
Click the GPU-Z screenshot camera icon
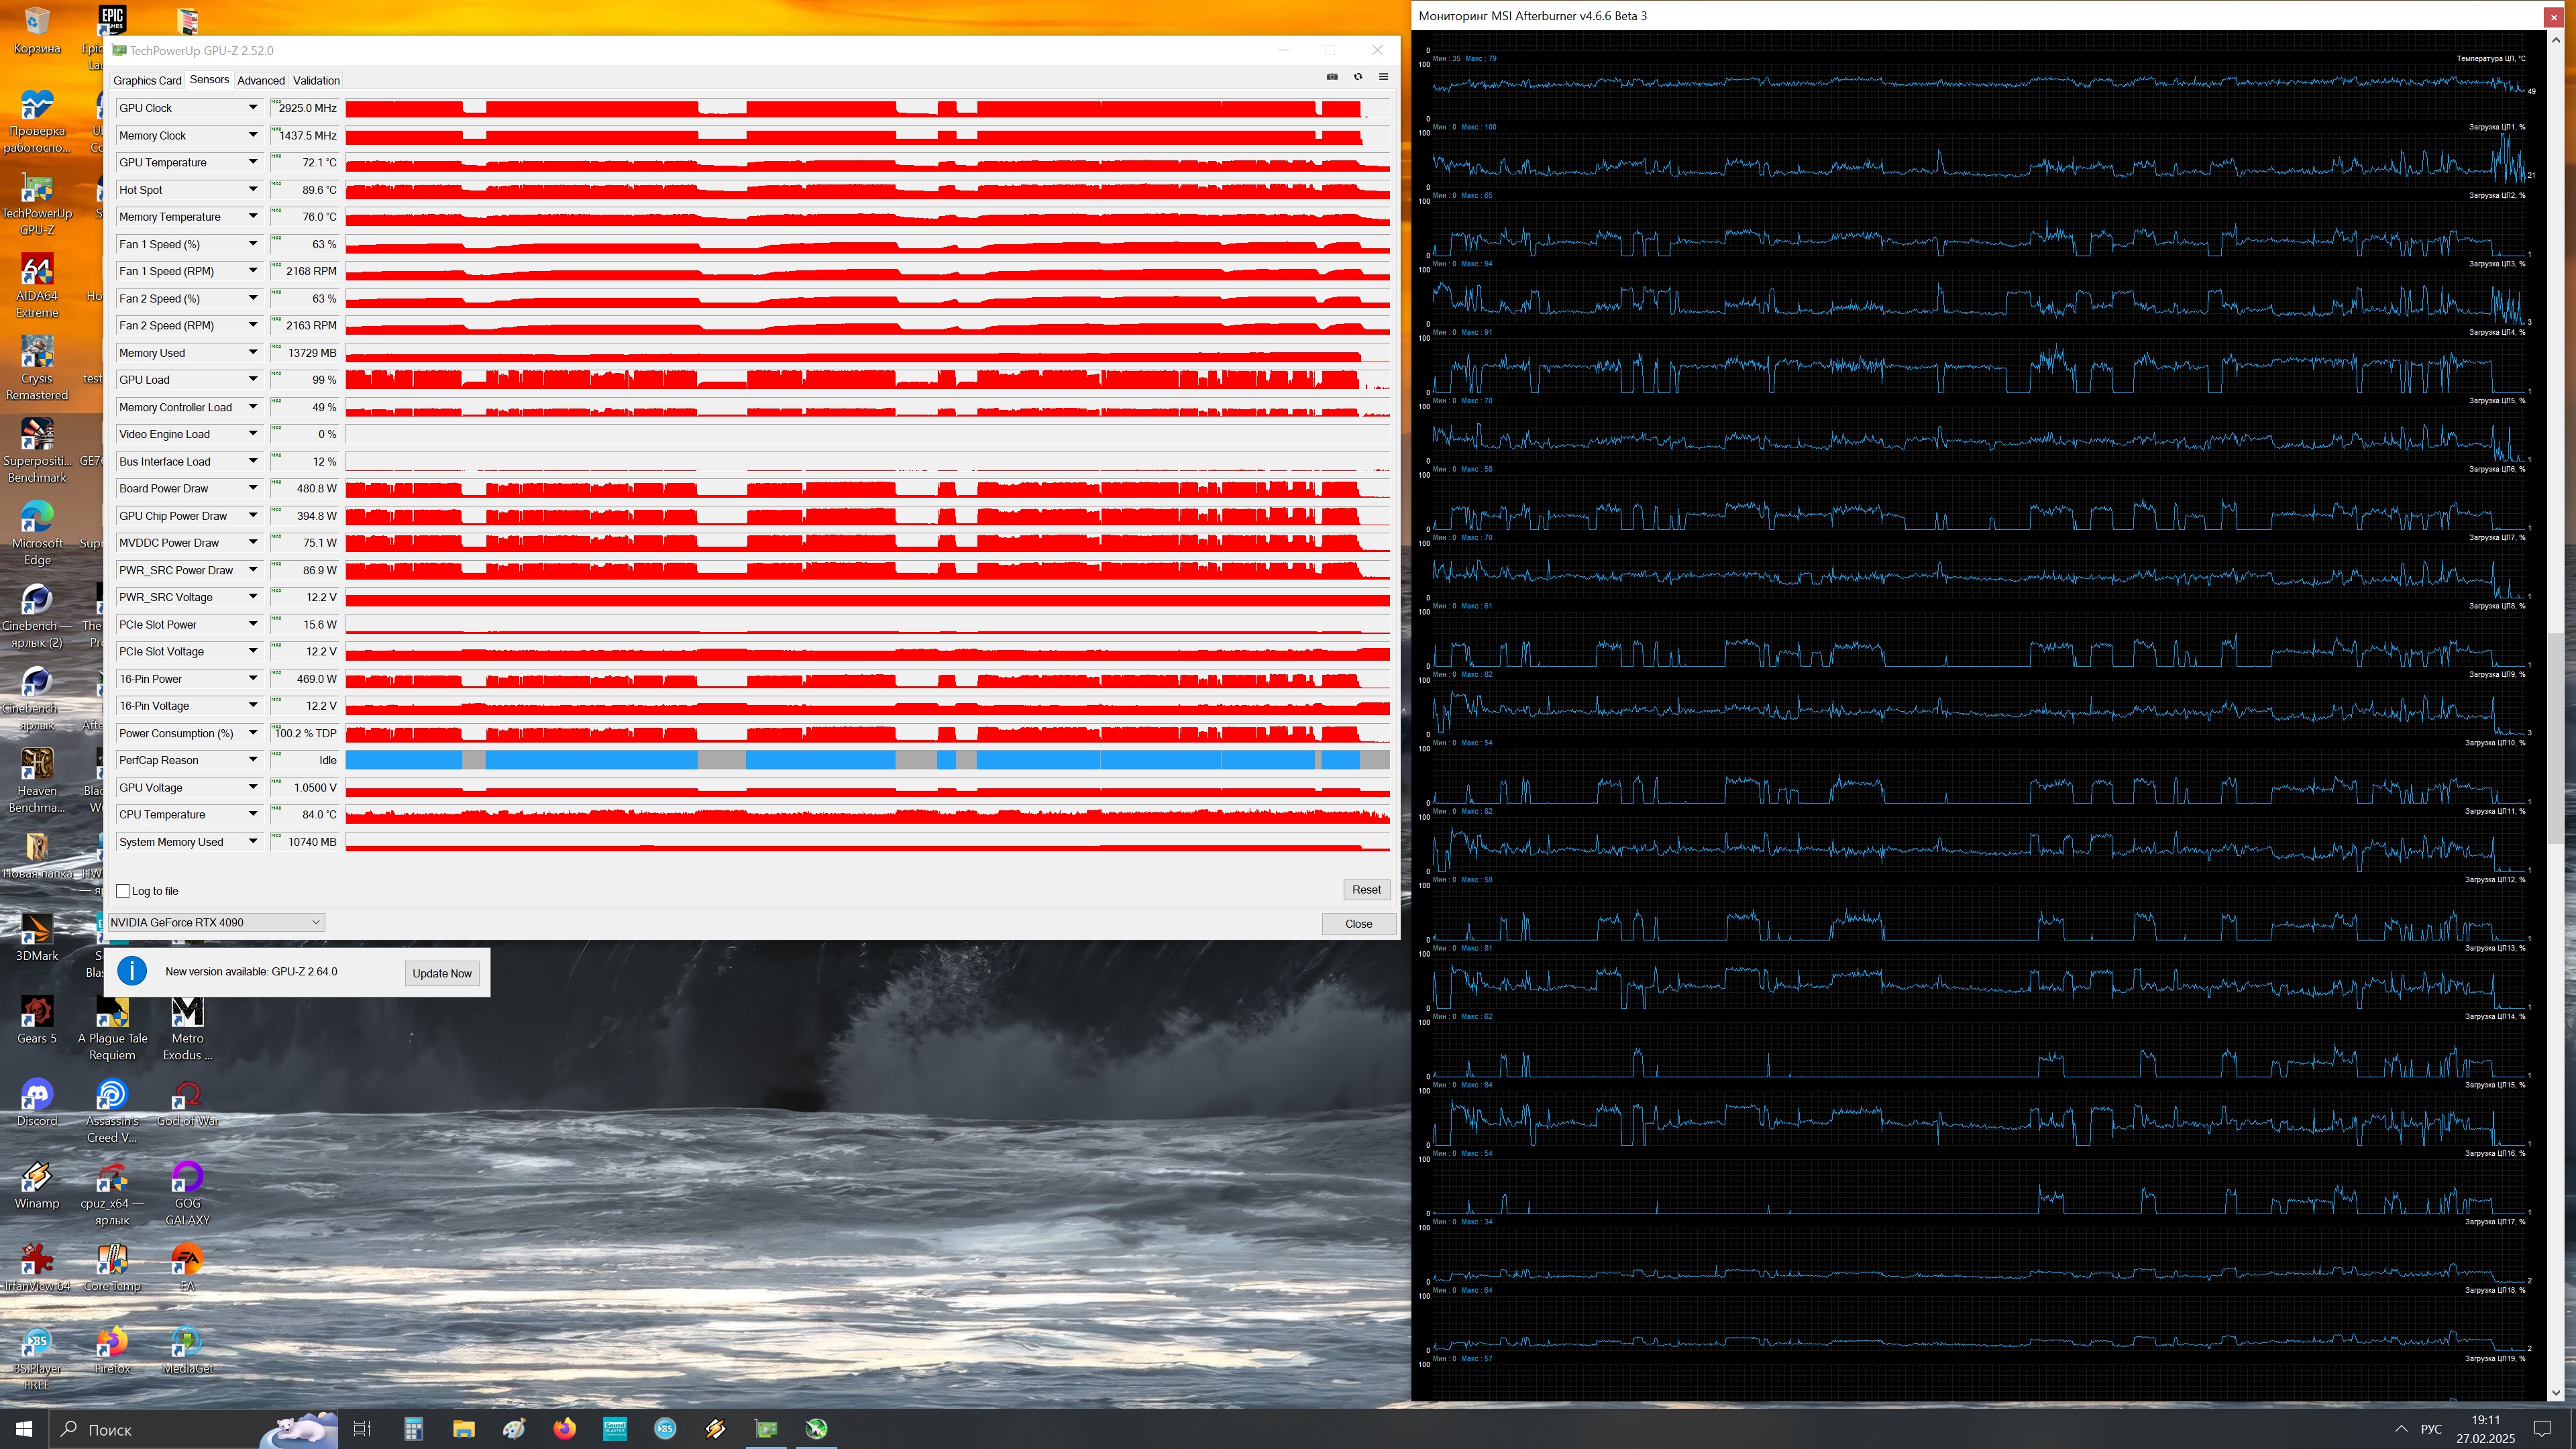(x=1332, y=77)
